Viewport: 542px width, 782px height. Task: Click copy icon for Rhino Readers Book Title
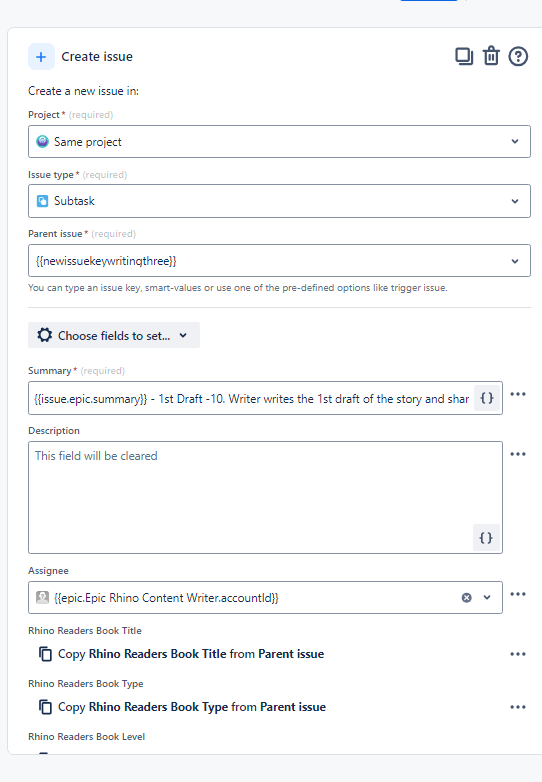[45, 654]
